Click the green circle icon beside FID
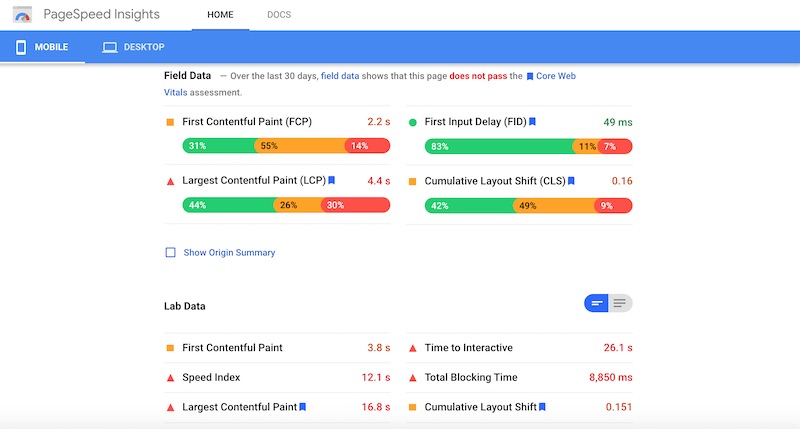This screenshot has height=429, width=800. pos(413,122)
